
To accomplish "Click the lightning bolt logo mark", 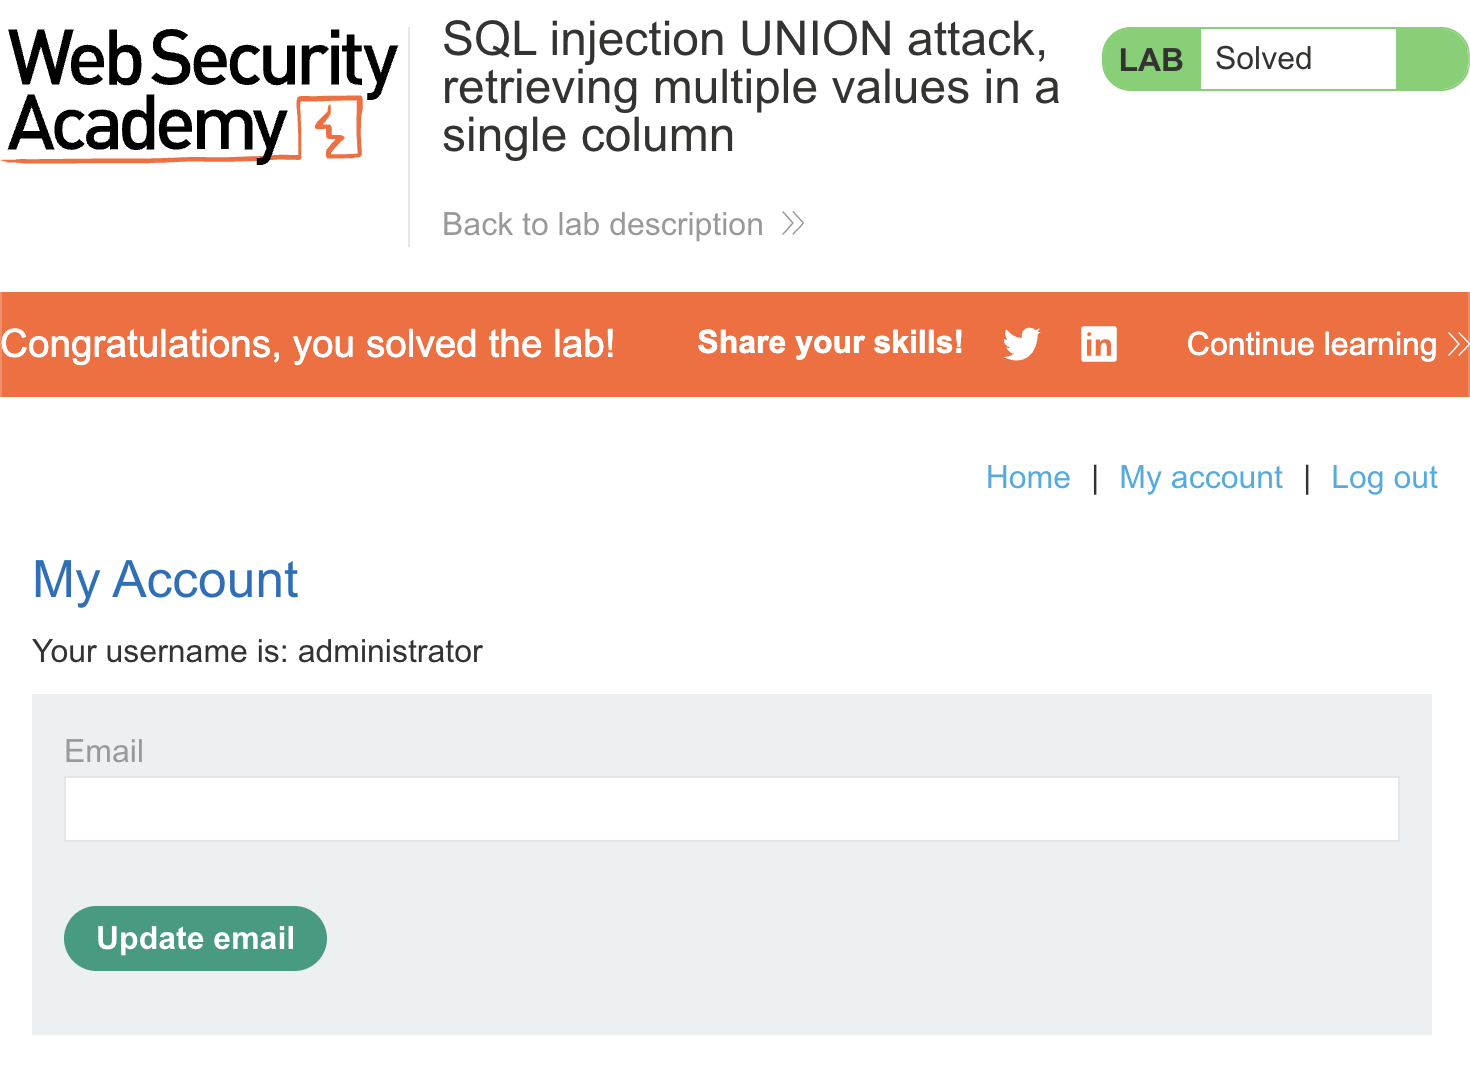I will point(331,129).
